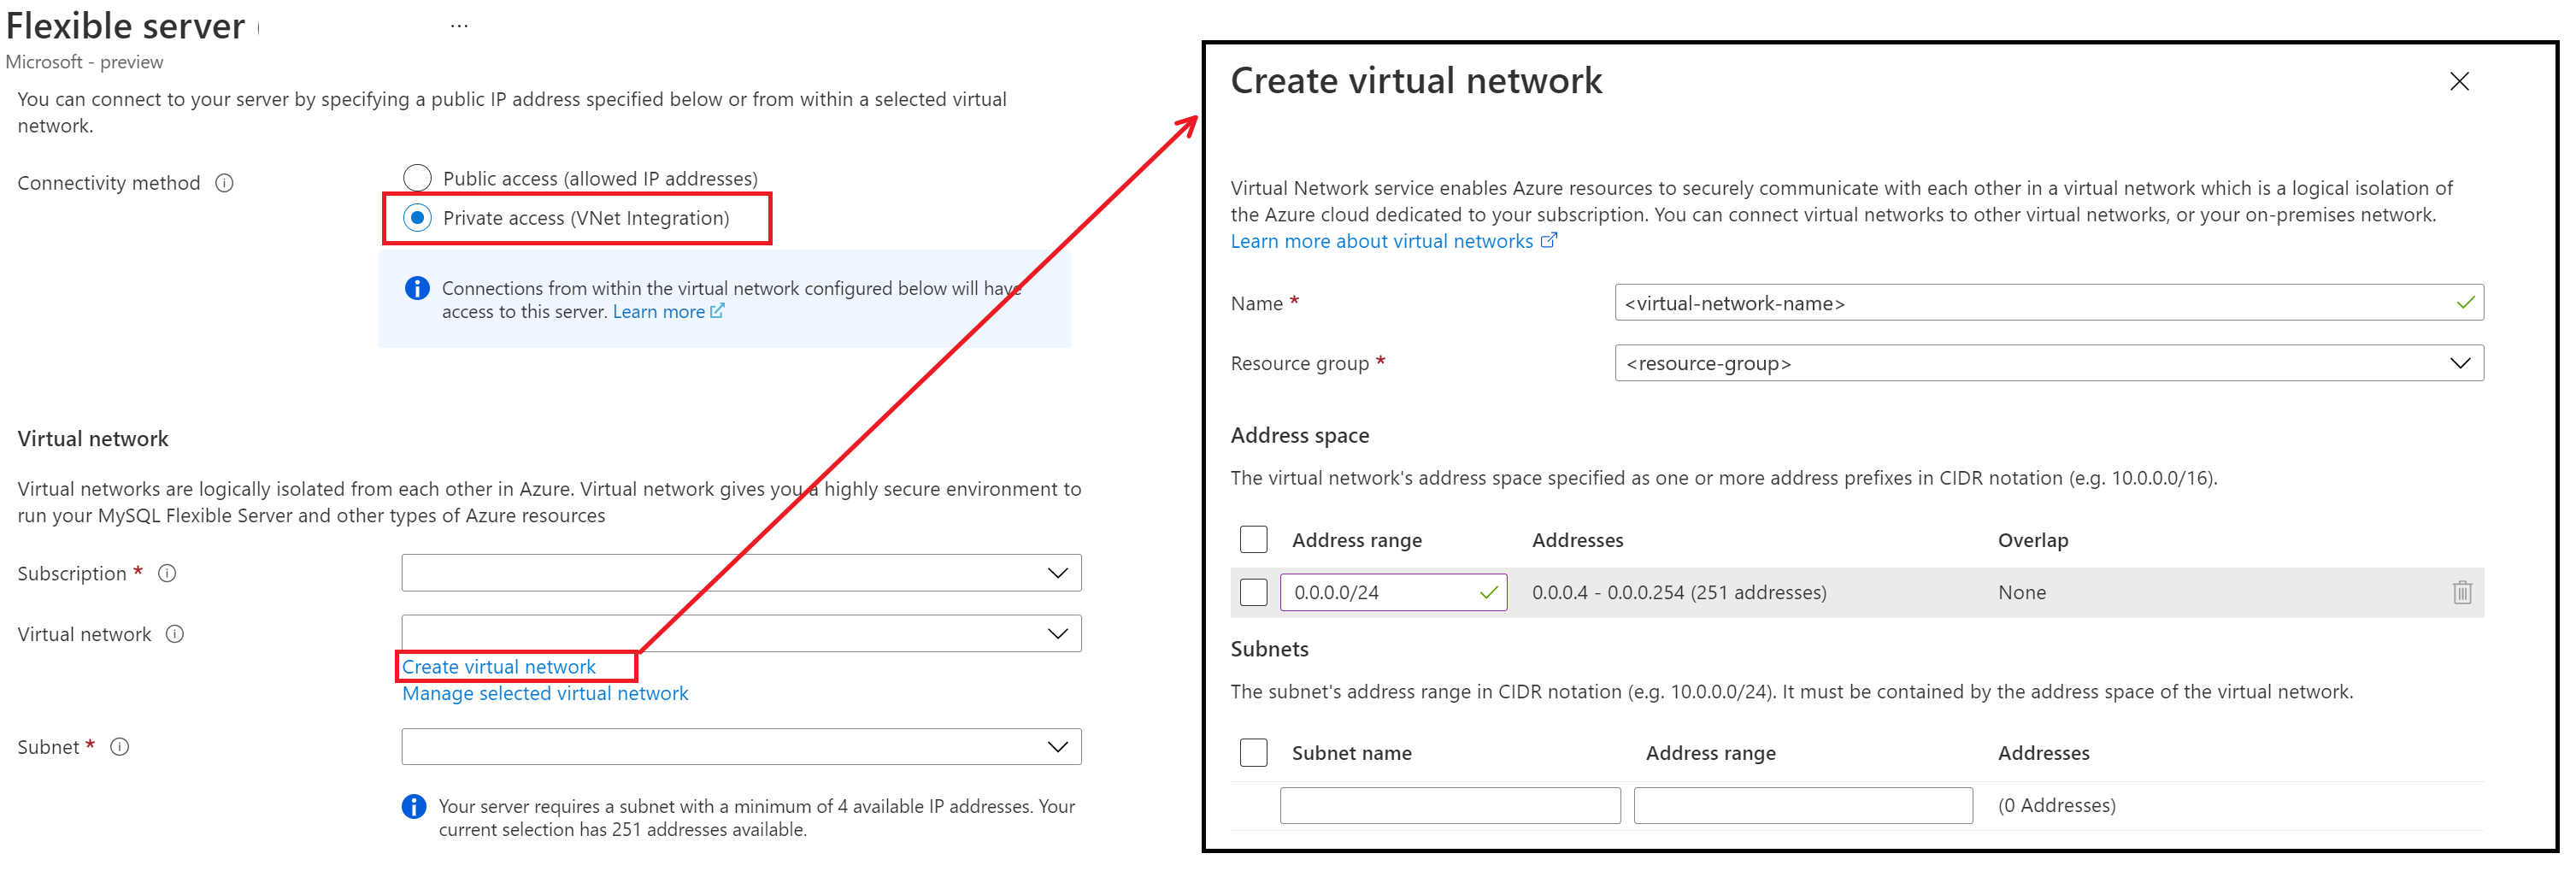Select Public access (allowed IP addresses)
The width and height of the screenshot is (2576, 877).
click(x=417, y=178)
